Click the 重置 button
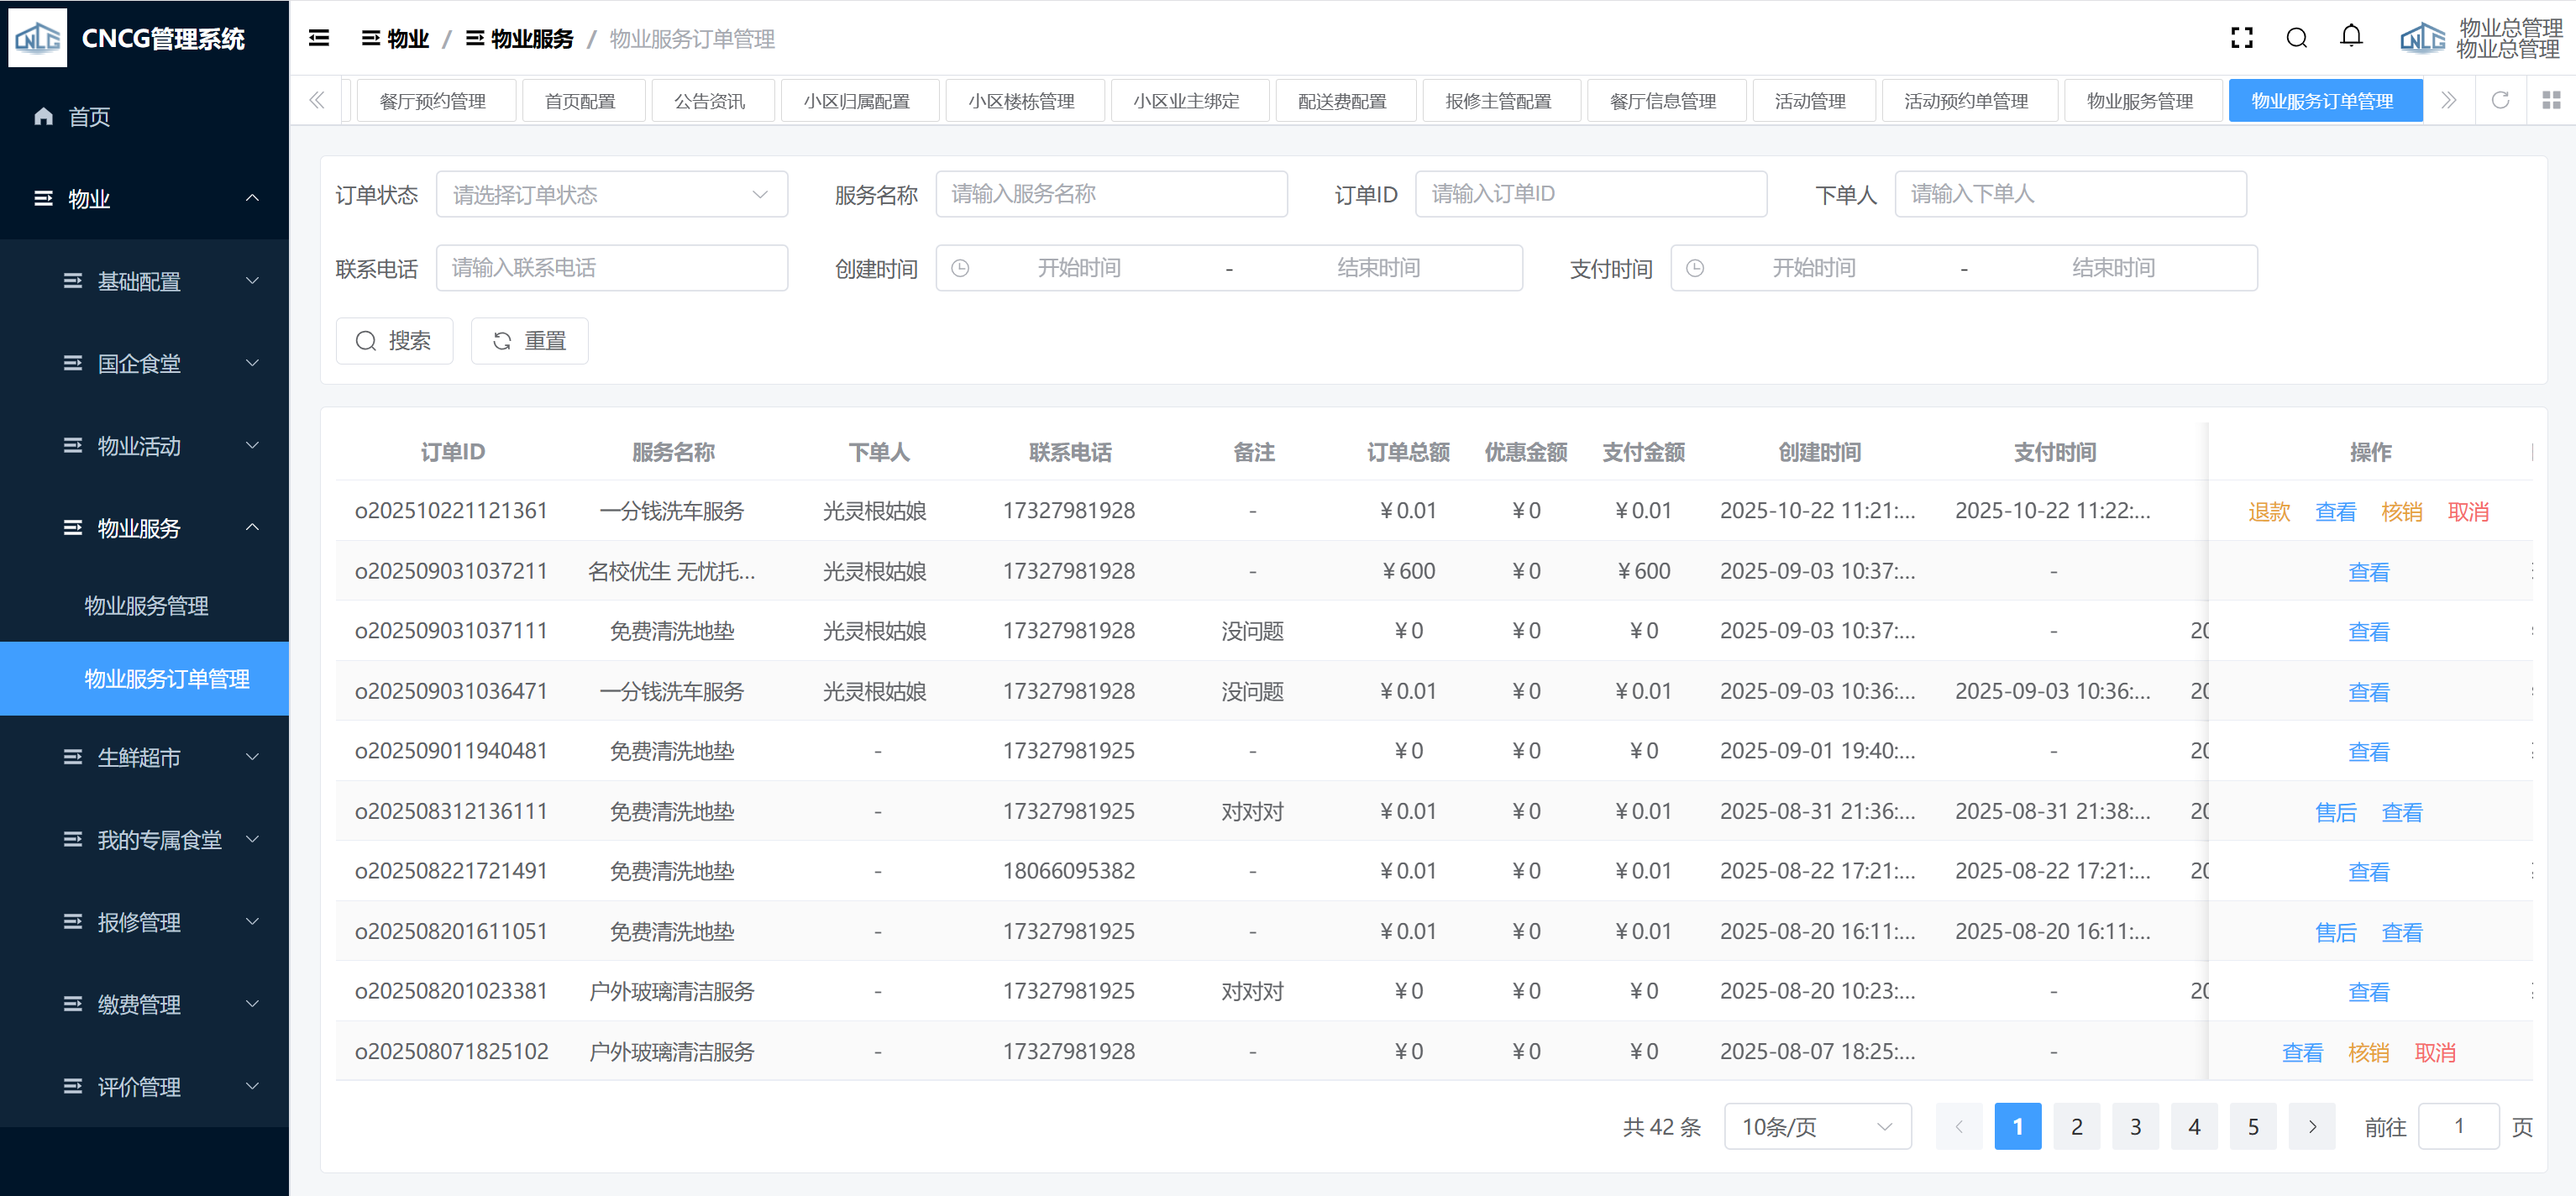2576x1196 pixels. coord(529,341)
